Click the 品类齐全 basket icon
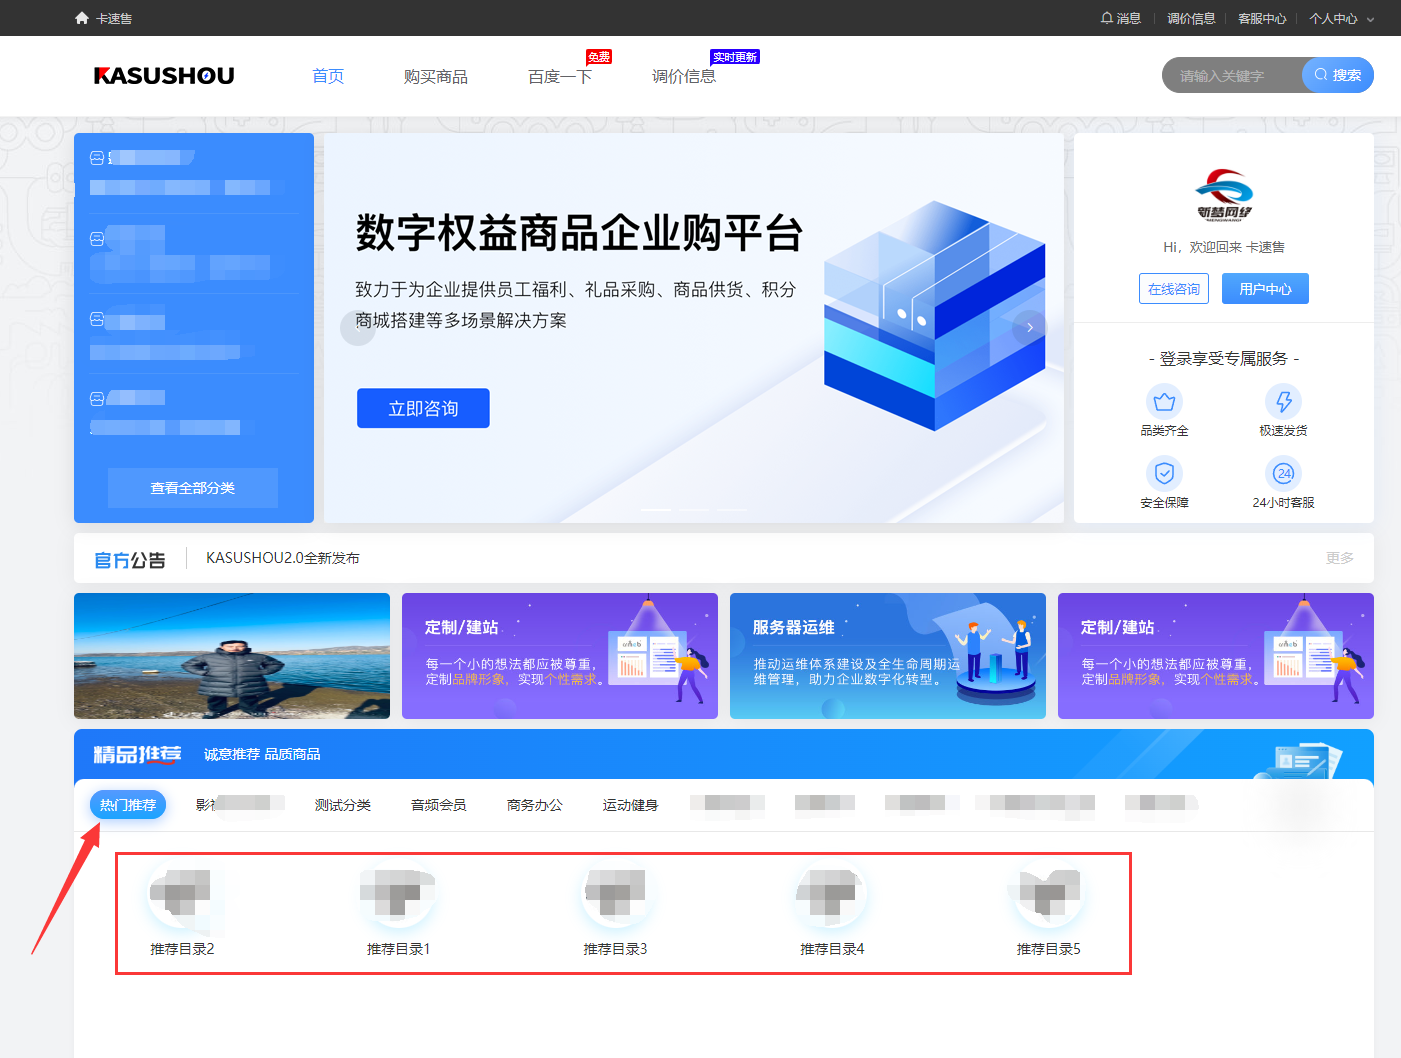 point(1164,402)
